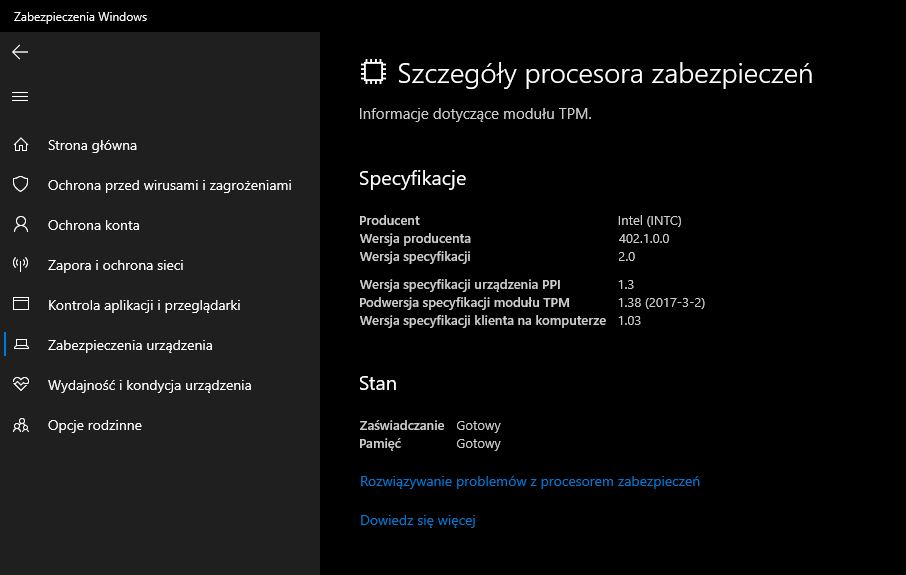
Task: Click the back arrow icon
Action: coord(20,52)
